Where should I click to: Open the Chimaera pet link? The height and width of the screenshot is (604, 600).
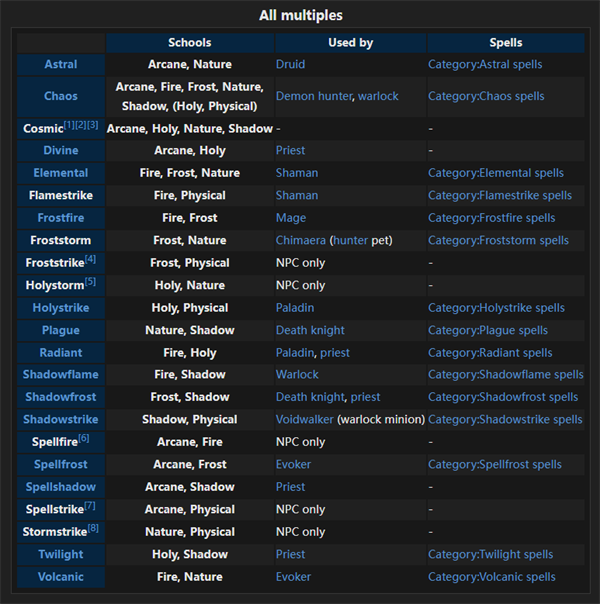click(x=301, y=240)
